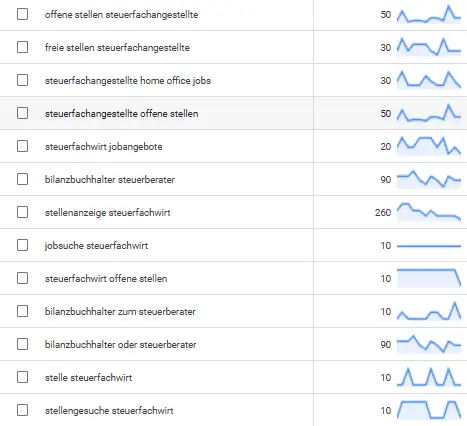
Task: View trend chart for steuerfachwirt offene stellen
Action: [429, 278]
